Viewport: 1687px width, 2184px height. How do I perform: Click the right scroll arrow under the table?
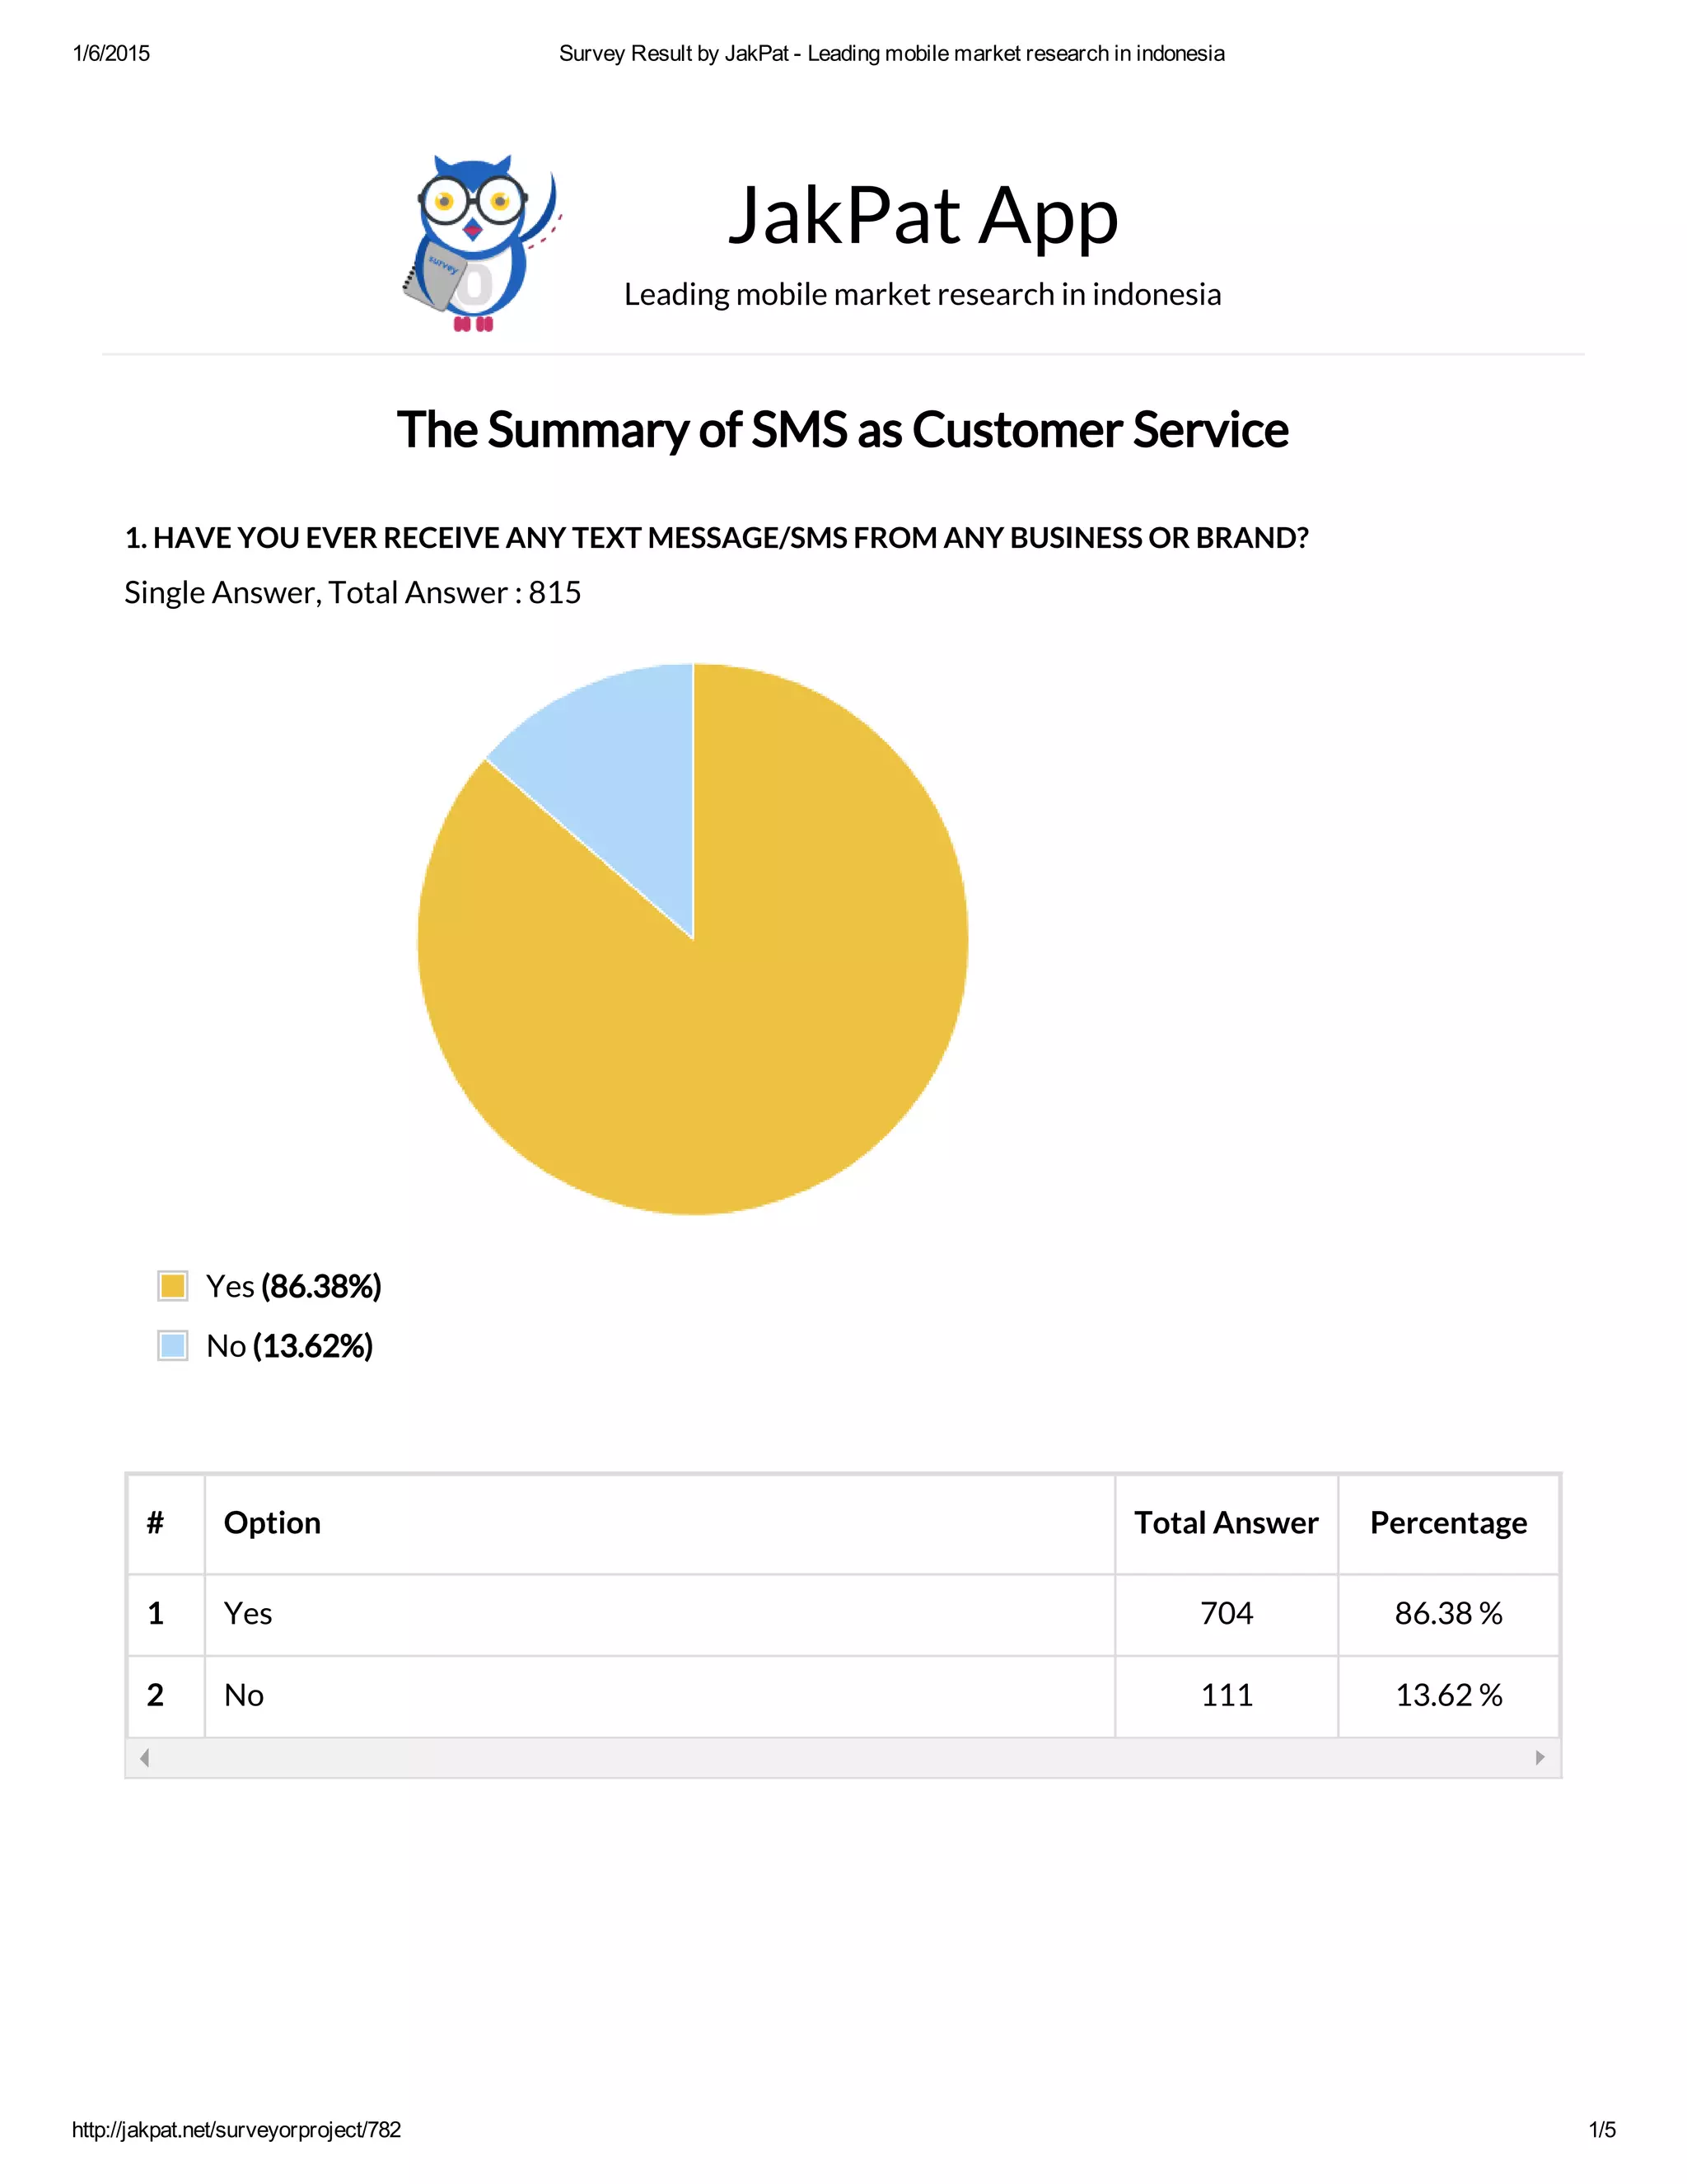(x=1540, y=1758)
